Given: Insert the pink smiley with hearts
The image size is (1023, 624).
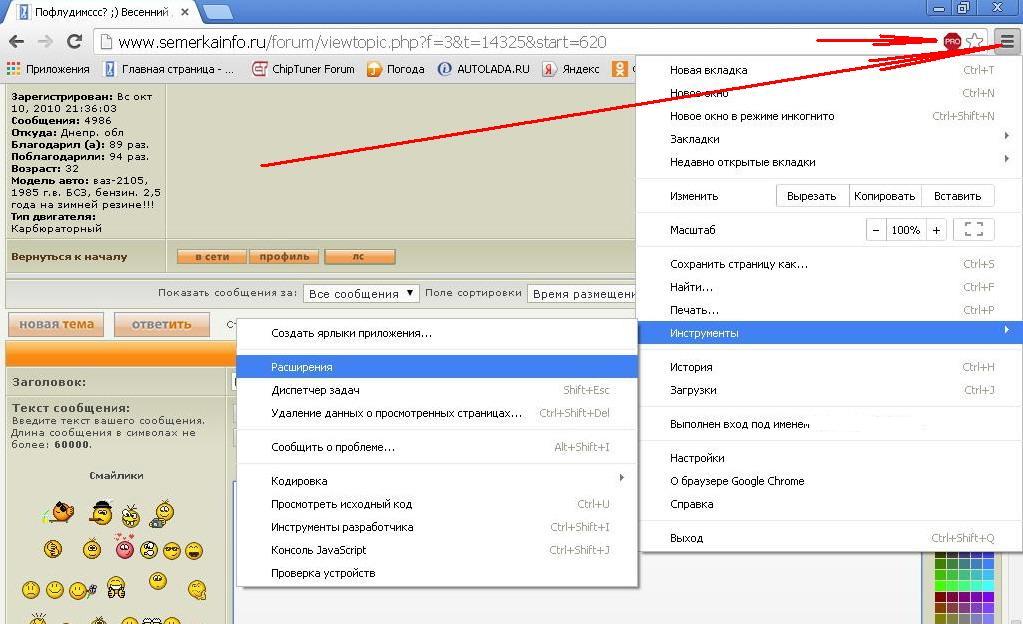Looking at the screenshot, I should click(124, 547).
